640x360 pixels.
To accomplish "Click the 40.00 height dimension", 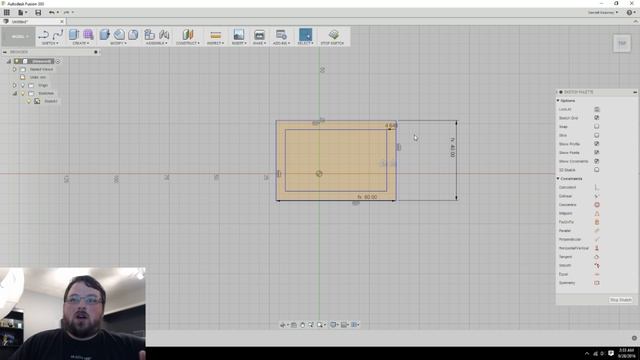I will click(452, 148).
